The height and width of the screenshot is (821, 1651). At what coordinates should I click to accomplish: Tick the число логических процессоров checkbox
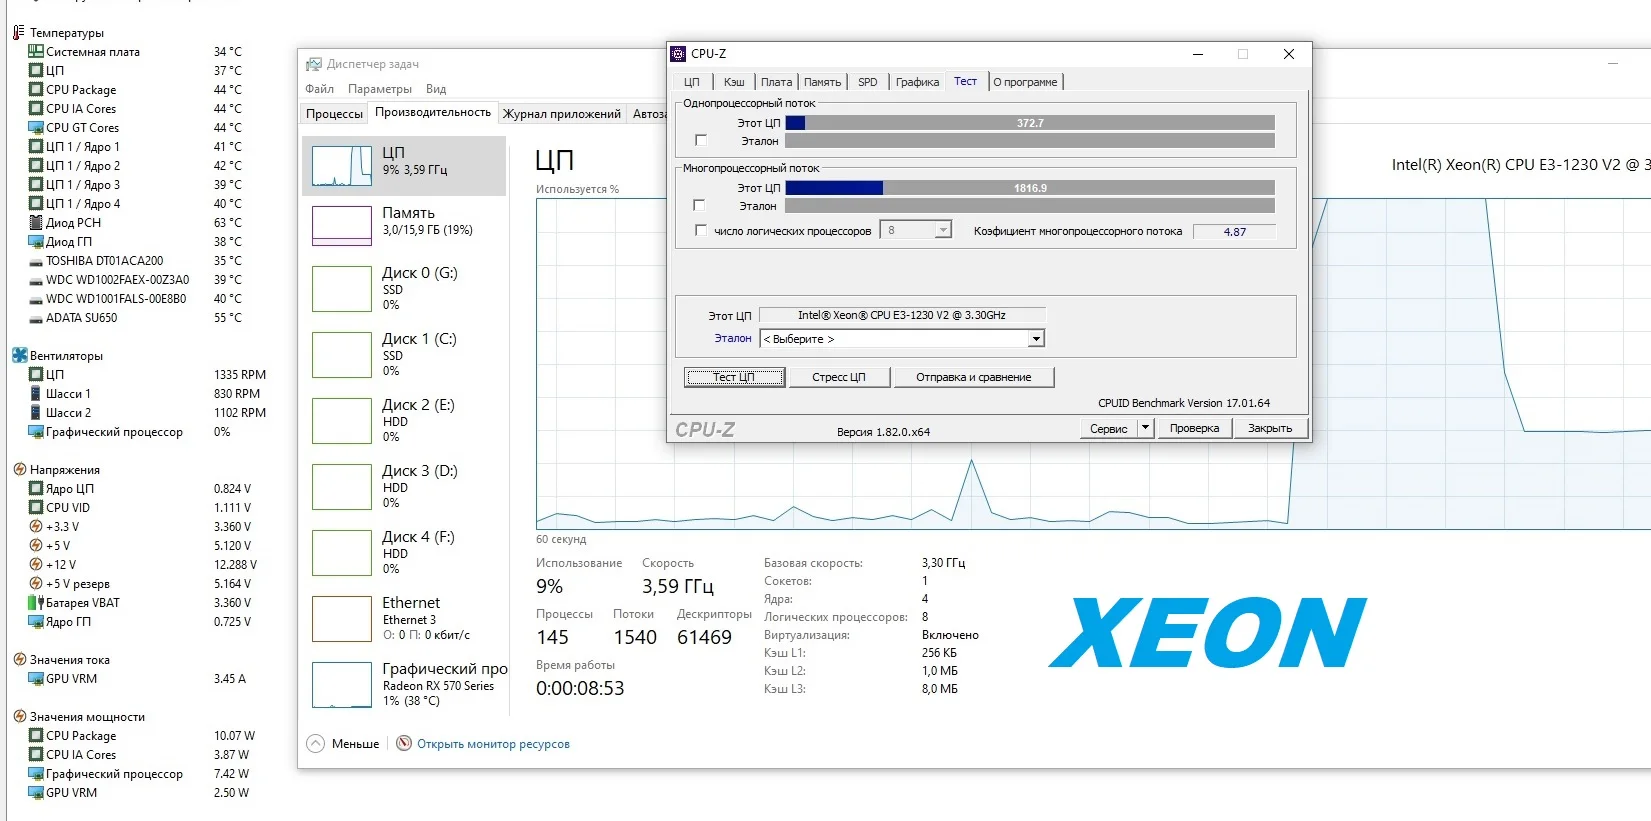point(700,231)
